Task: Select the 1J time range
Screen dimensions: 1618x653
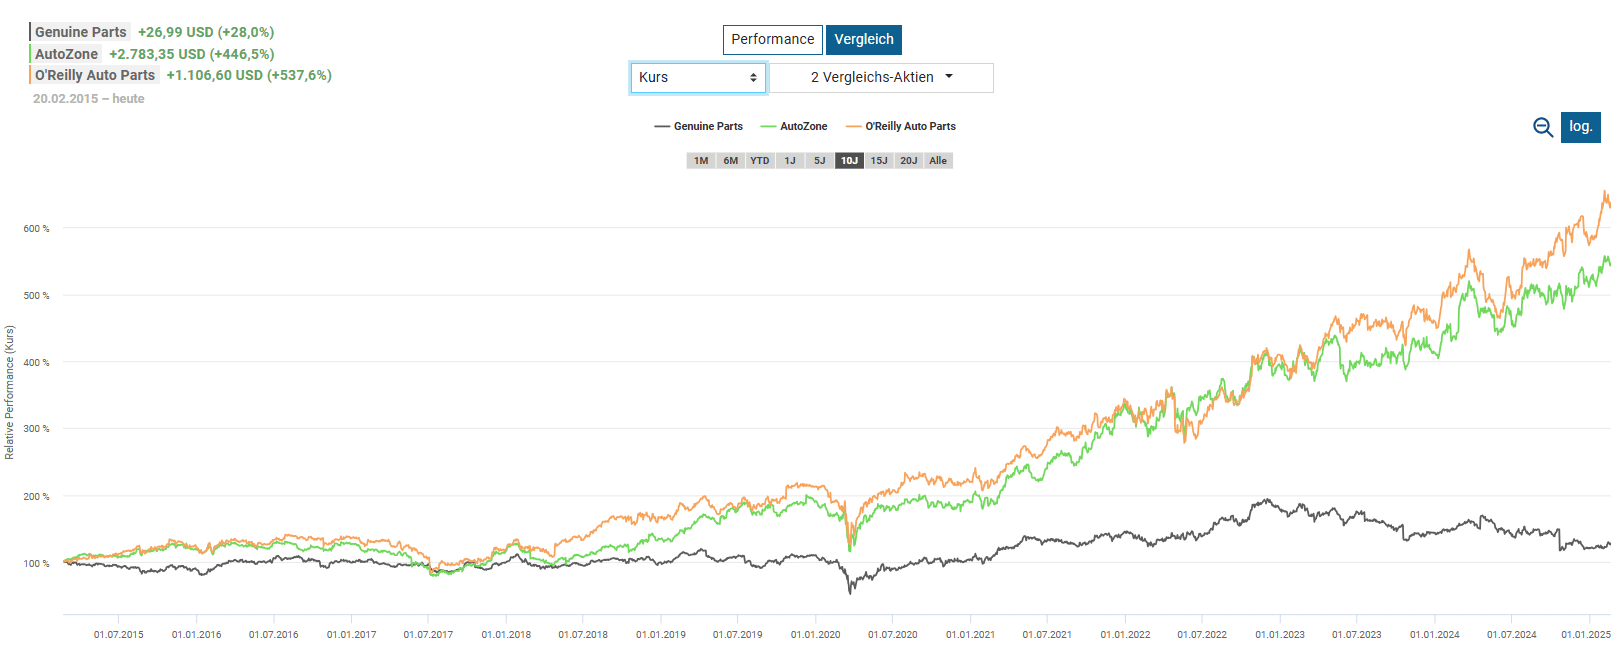Action: click(790, 161)
